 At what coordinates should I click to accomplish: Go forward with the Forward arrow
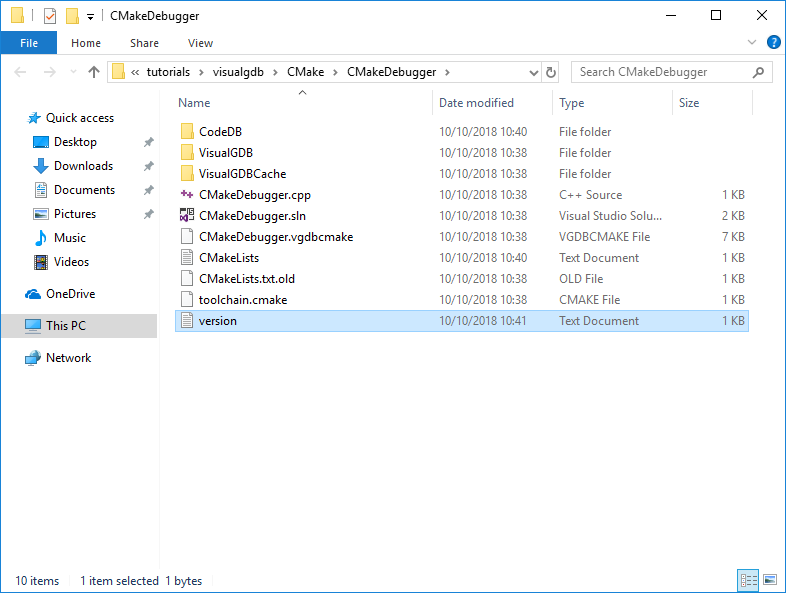pyautogui.click(x=50, y=72)
